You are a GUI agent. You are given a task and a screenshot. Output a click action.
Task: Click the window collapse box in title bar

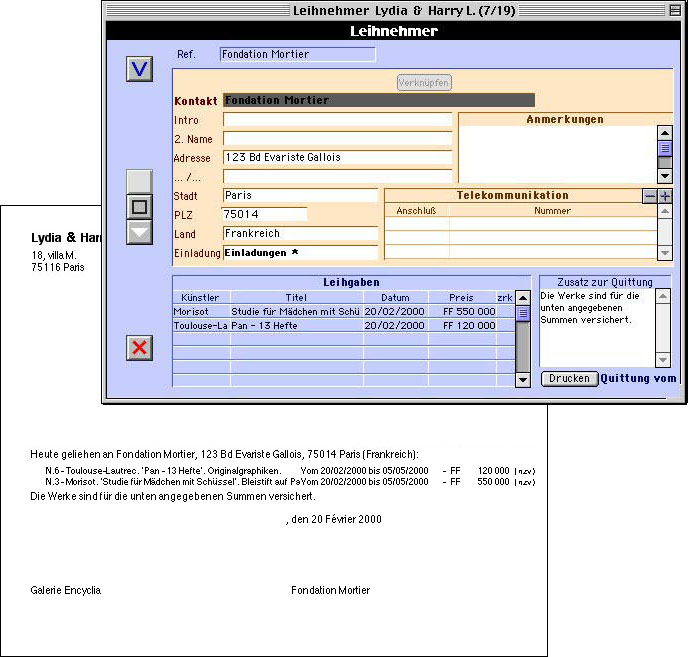pyautogui.click(x=675, y=10)
